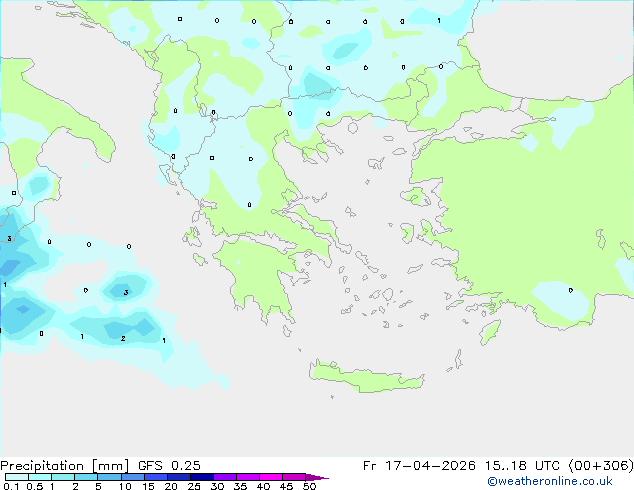The image size is (634, 490).
Task: Click the "10" legend scale label
Action: pyautogui.click(x=125, y=486)
